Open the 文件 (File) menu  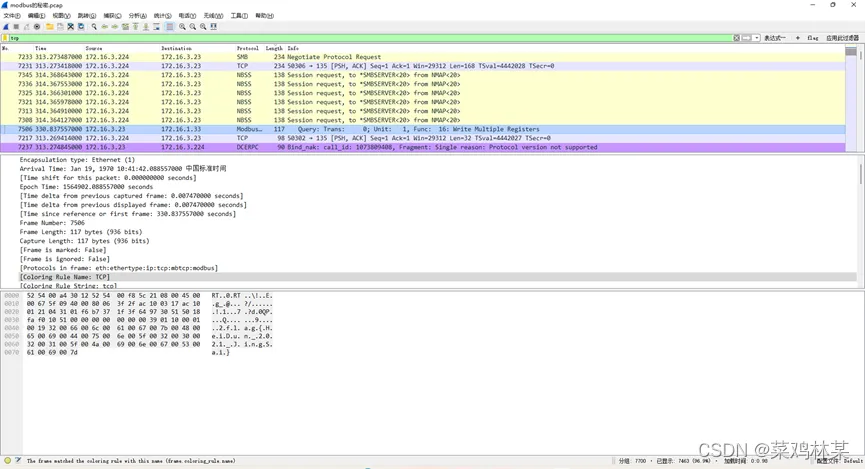click(x=11, y=16)
